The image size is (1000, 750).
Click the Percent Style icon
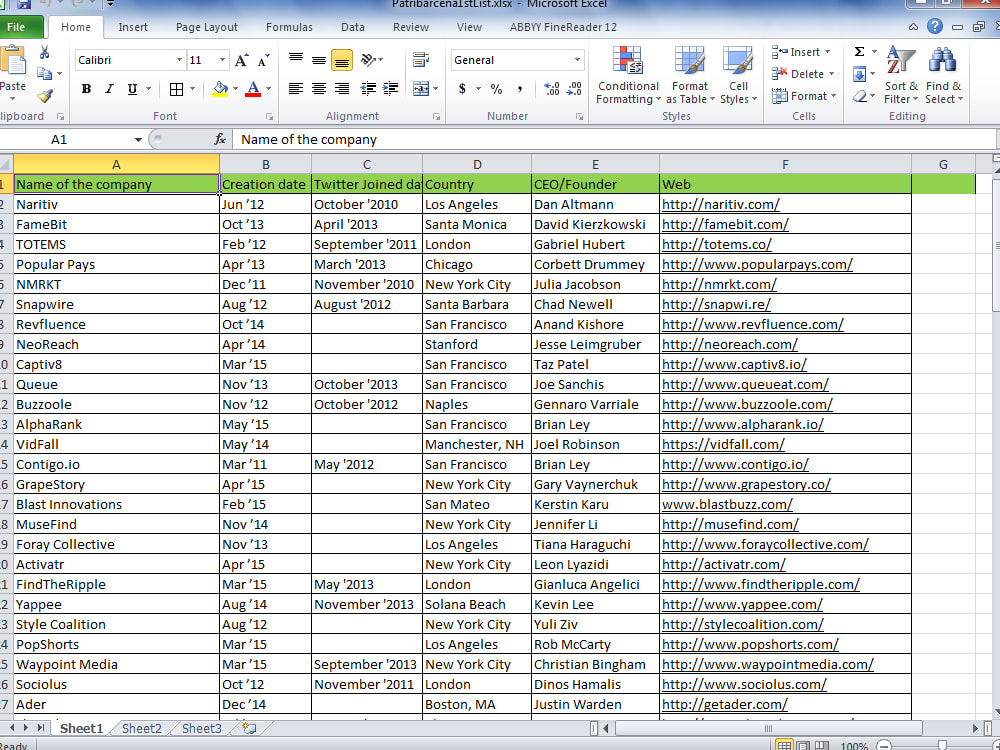pos(496,89)
